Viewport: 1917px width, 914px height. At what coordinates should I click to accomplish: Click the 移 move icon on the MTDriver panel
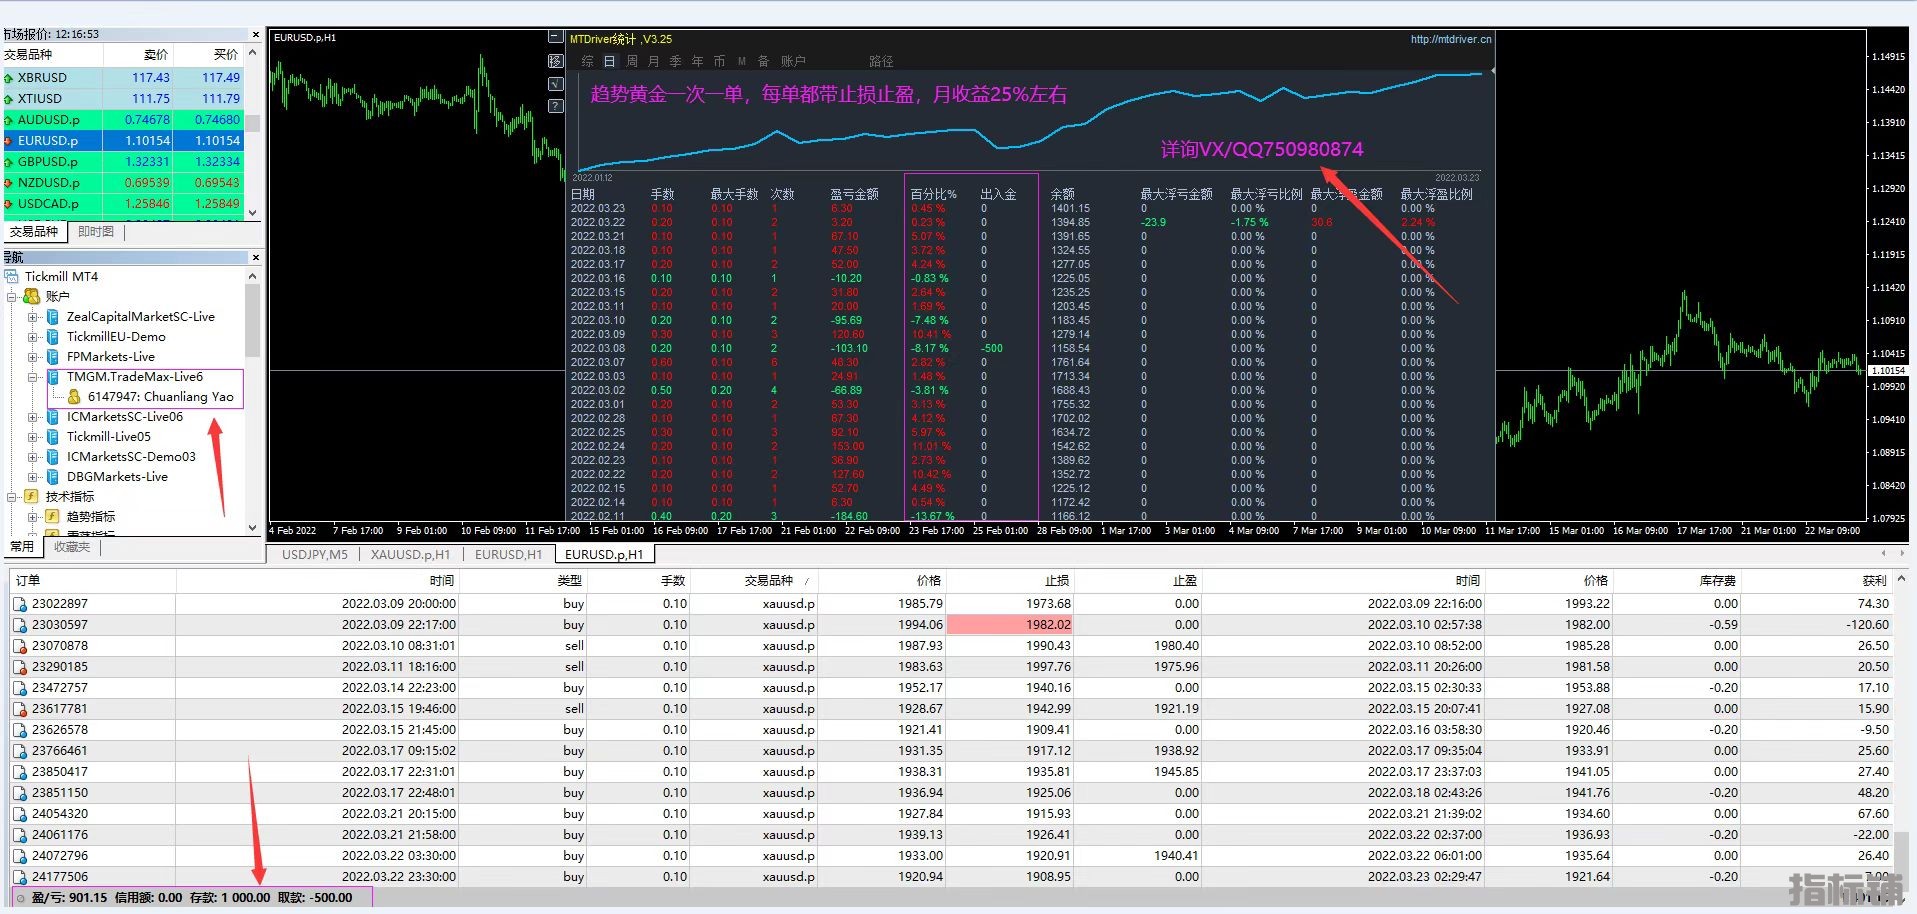click(x=556, y=61)
